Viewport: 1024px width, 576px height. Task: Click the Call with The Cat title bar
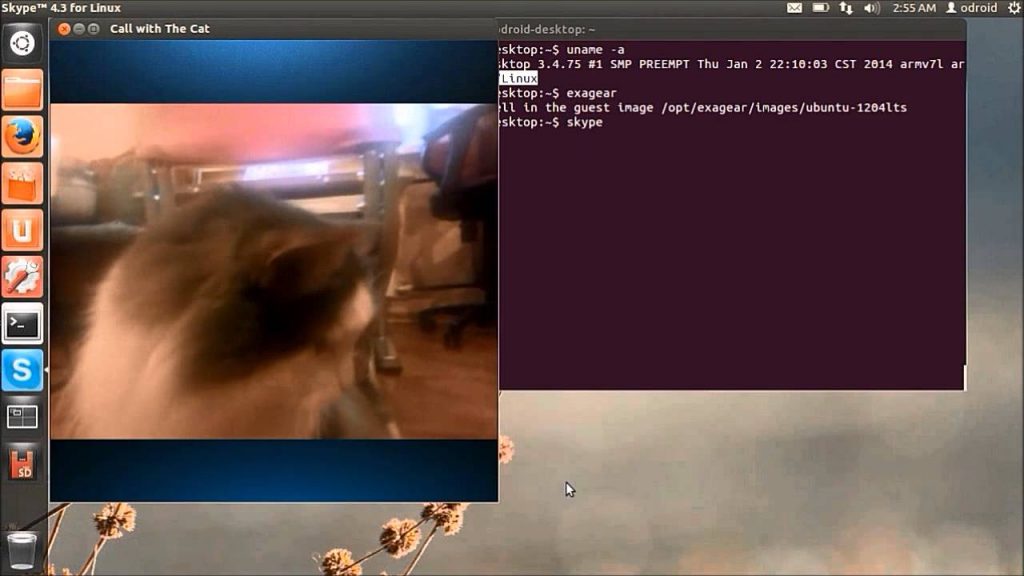pos(274,29)
